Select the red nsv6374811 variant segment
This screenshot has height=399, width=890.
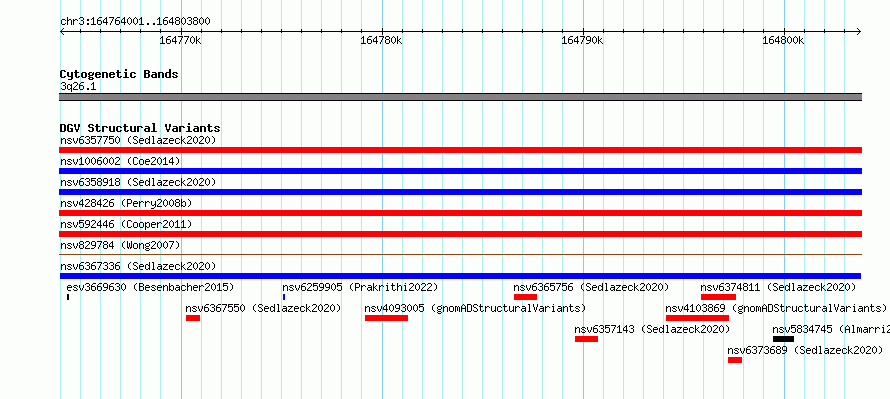click(x=718, y=297)
